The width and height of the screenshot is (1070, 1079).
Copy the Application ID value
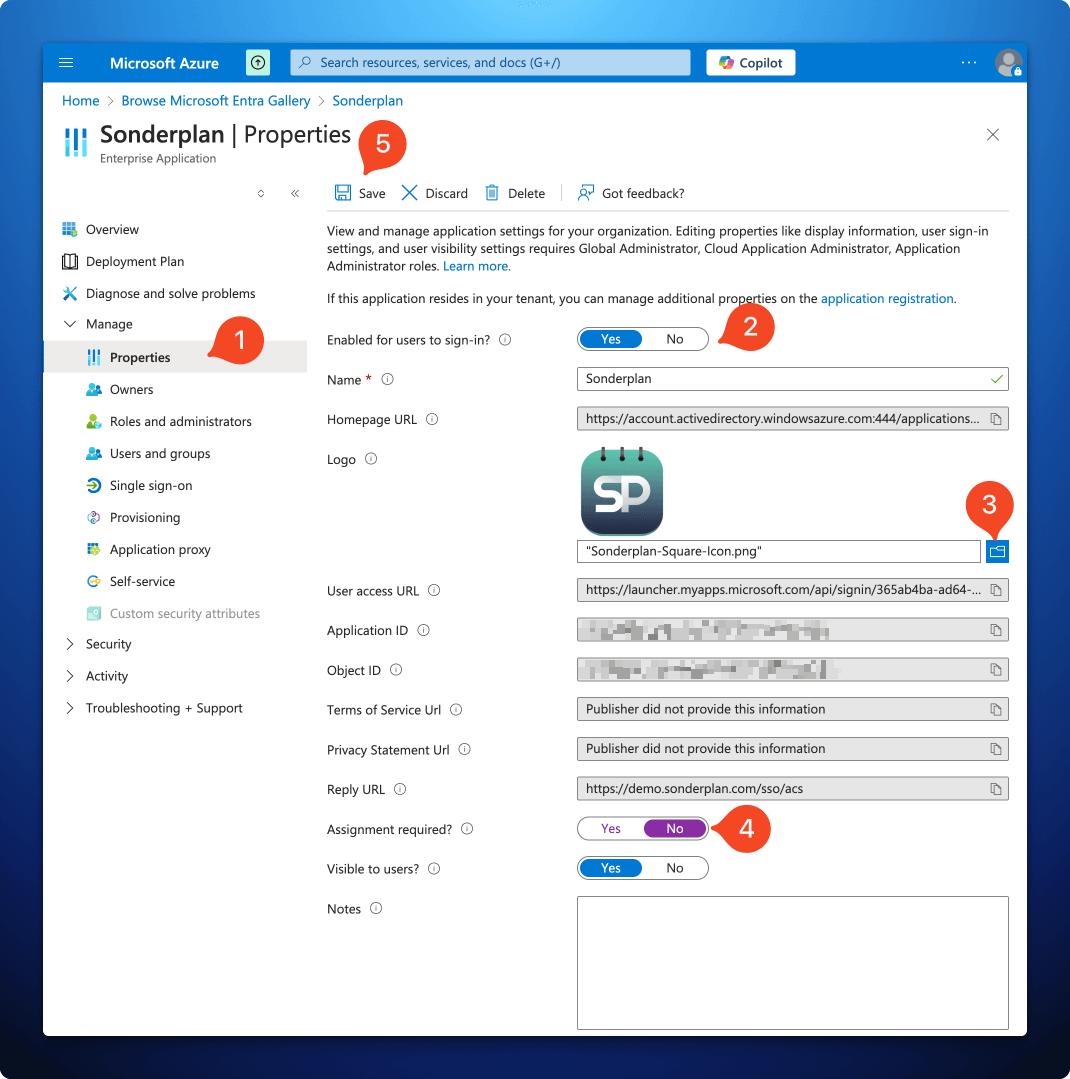[x=995, y=630]
